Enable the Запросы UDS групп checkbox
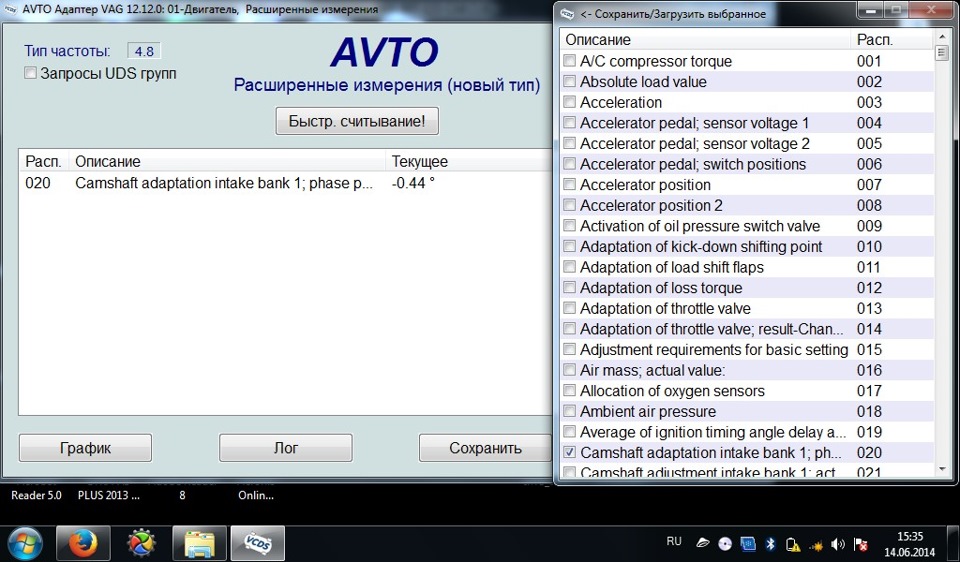 point(30,73)
